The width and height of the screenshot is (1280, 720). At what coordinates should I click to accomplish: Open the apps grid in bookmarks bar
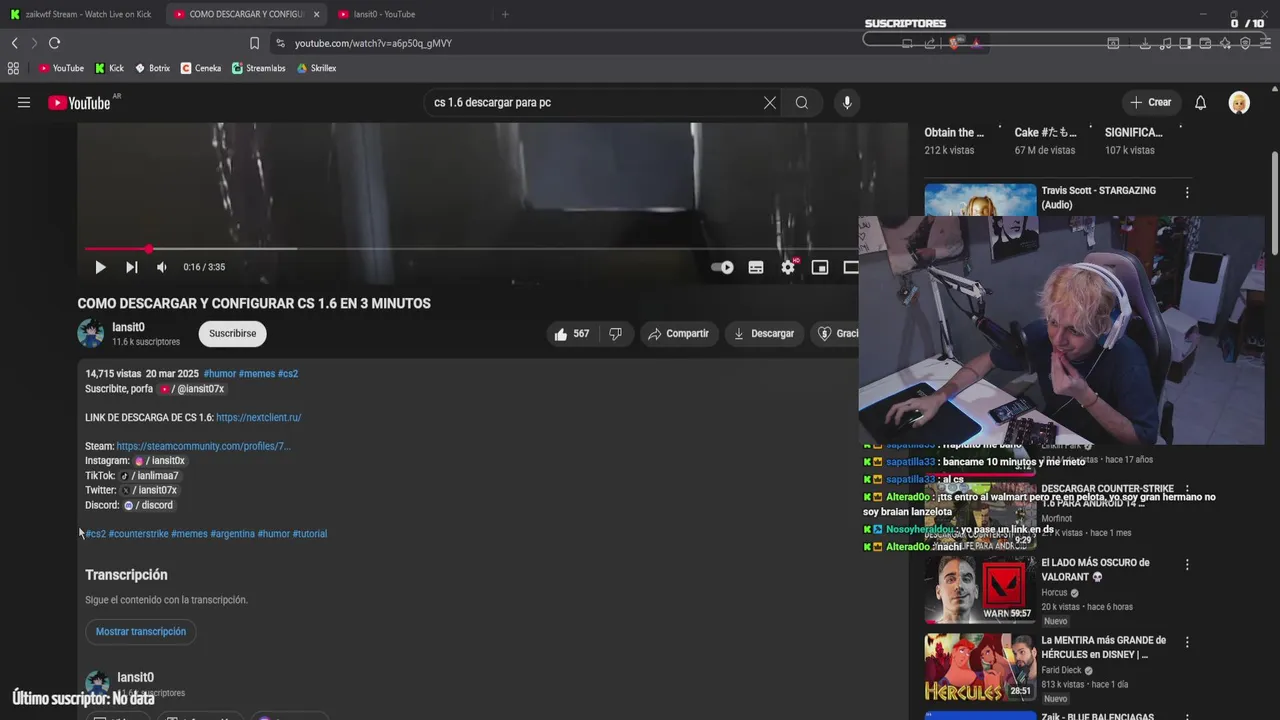coord(13,68)
